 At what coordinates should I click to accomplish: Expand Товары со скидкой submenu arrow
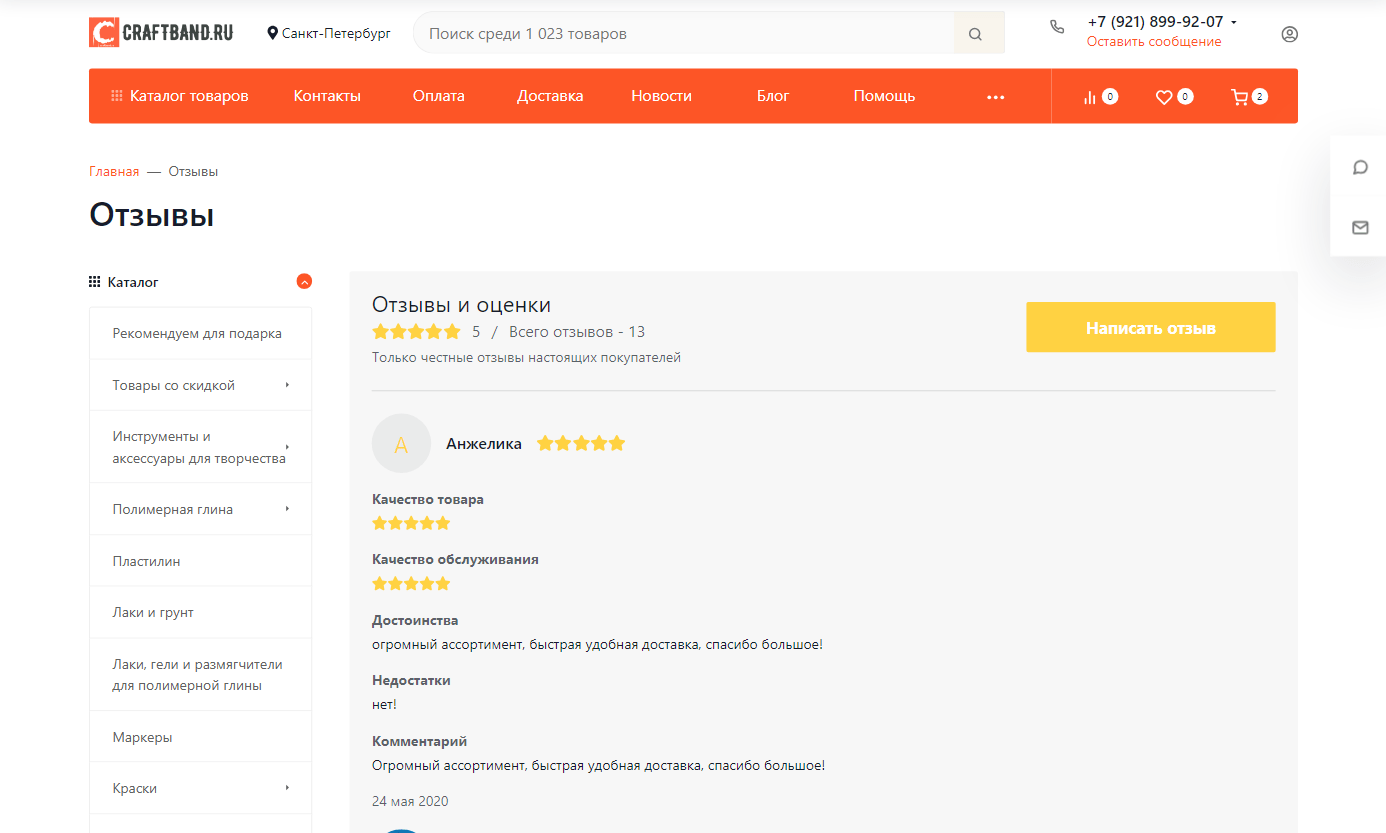tap(287, 385)
